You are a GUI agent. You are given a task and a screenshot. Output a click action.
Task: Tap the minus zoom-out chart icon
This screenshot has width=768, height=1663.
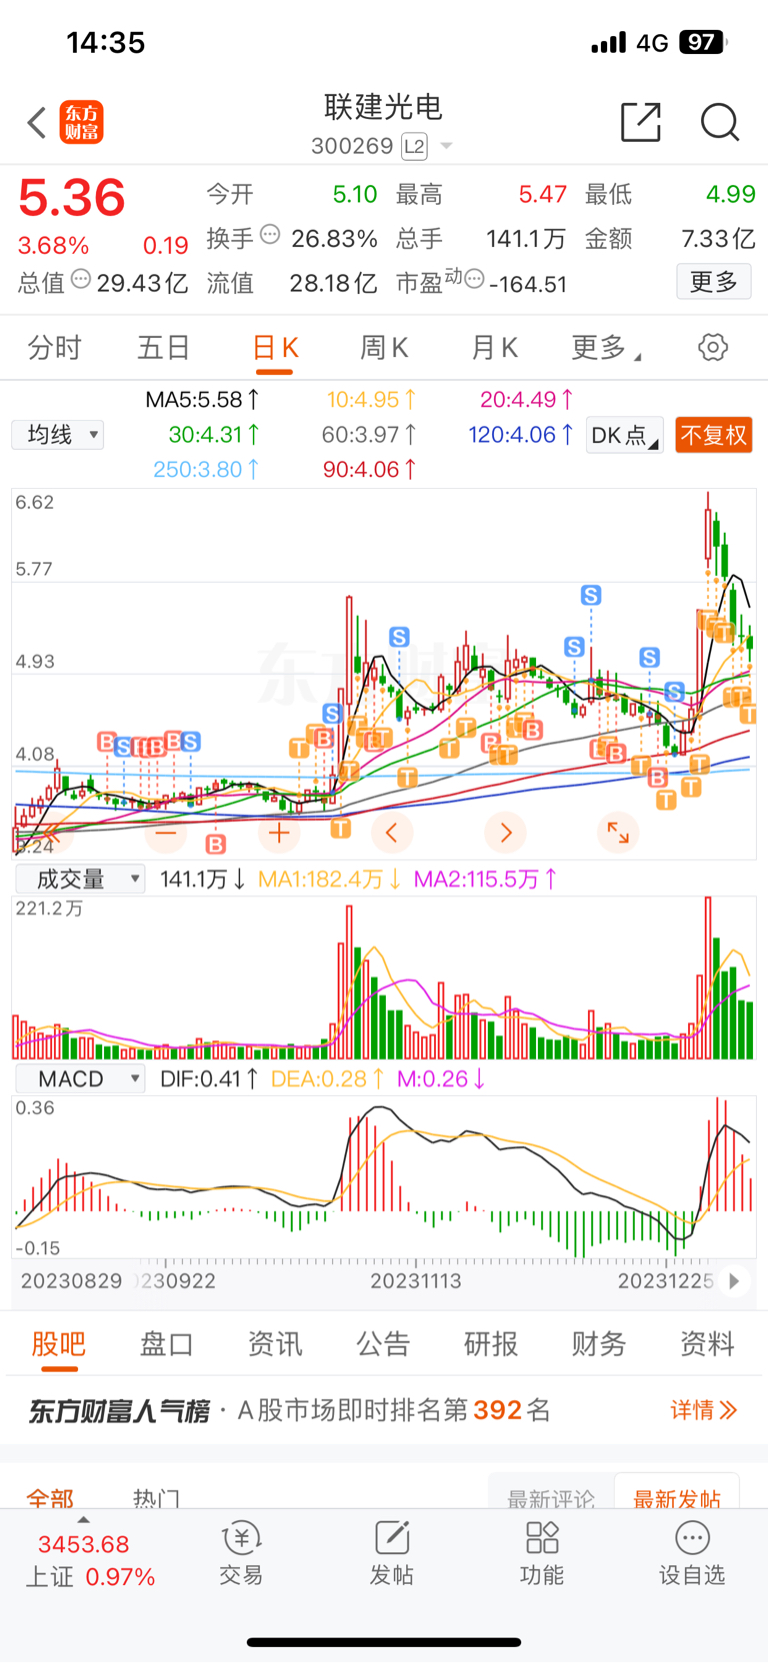click(x=166, y=832)
